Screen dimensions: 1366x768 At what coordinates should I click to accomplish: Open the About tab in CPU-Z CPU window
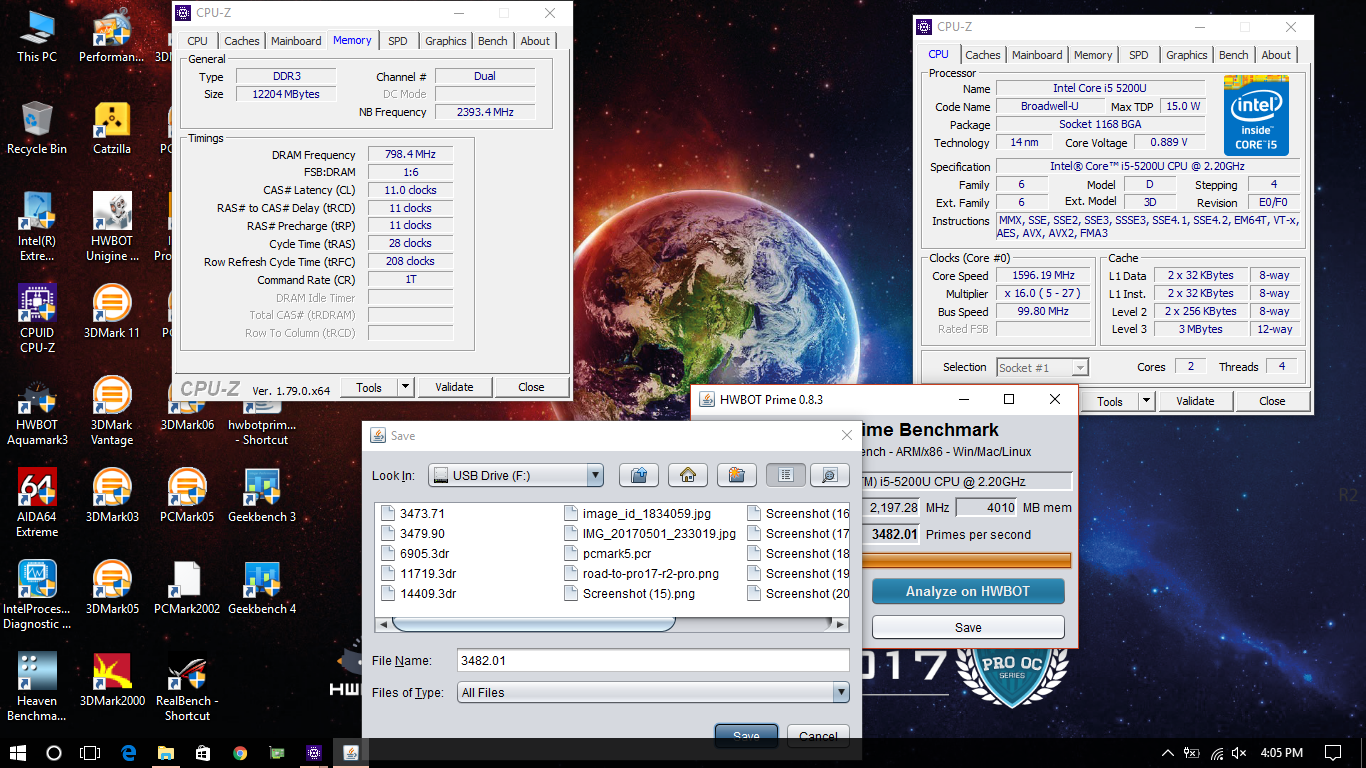(x=1276, y=55)
